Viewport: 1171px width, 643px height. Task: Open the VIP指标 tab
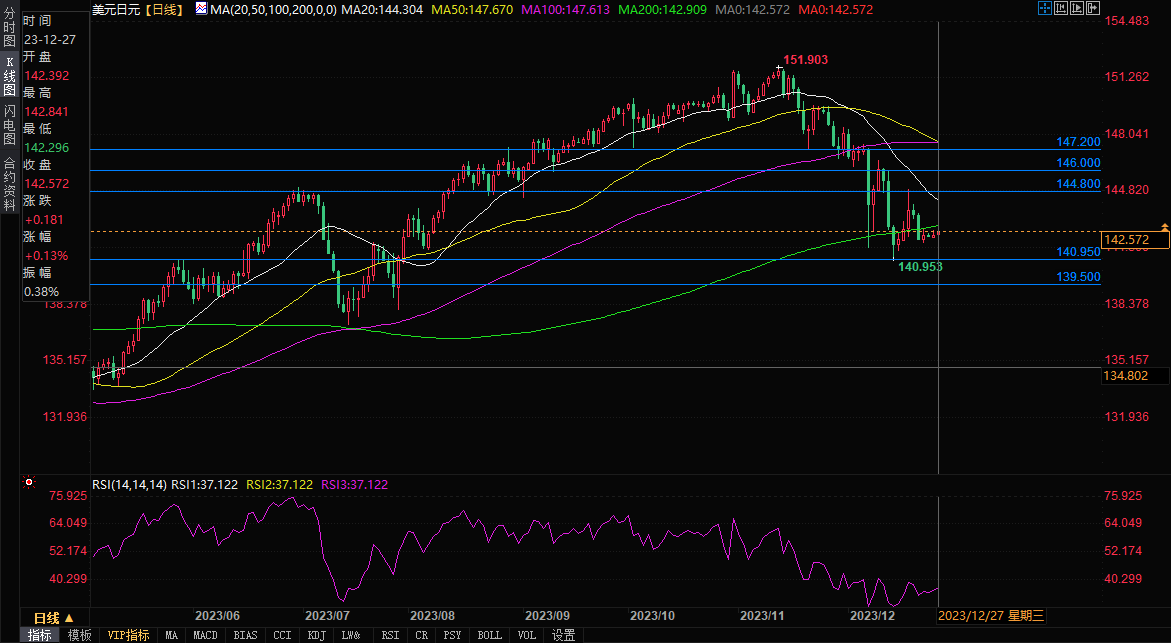pos(128,635)
